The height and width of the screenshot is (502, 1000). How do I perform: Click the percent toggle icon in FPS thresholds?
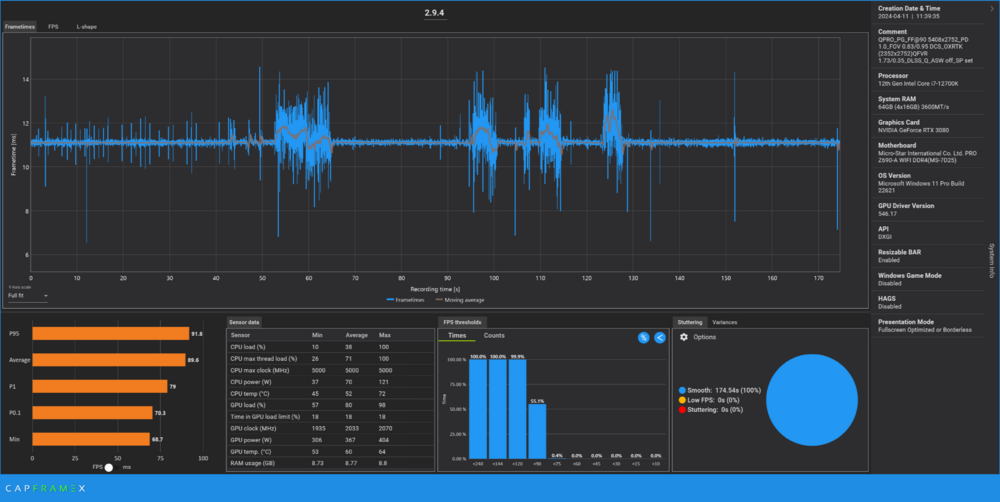(643, 338)
